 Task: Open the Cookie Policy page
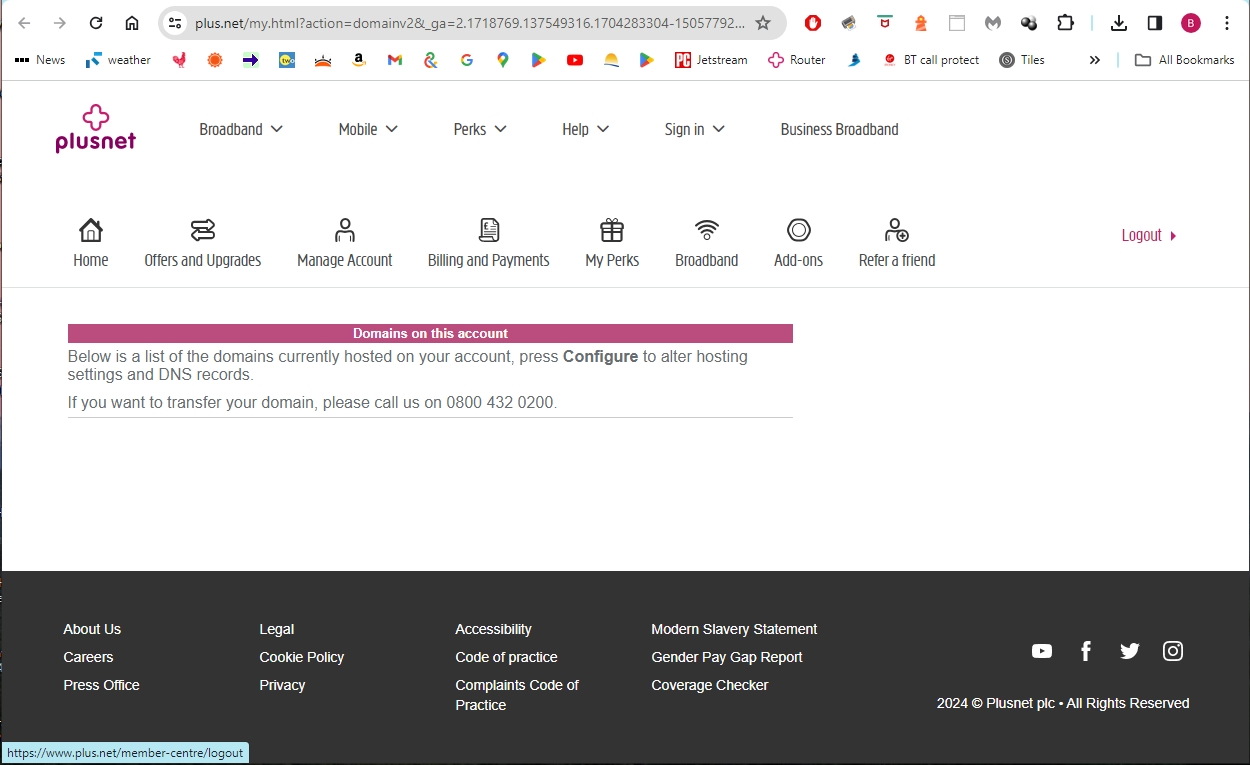[x=301, y=657]
